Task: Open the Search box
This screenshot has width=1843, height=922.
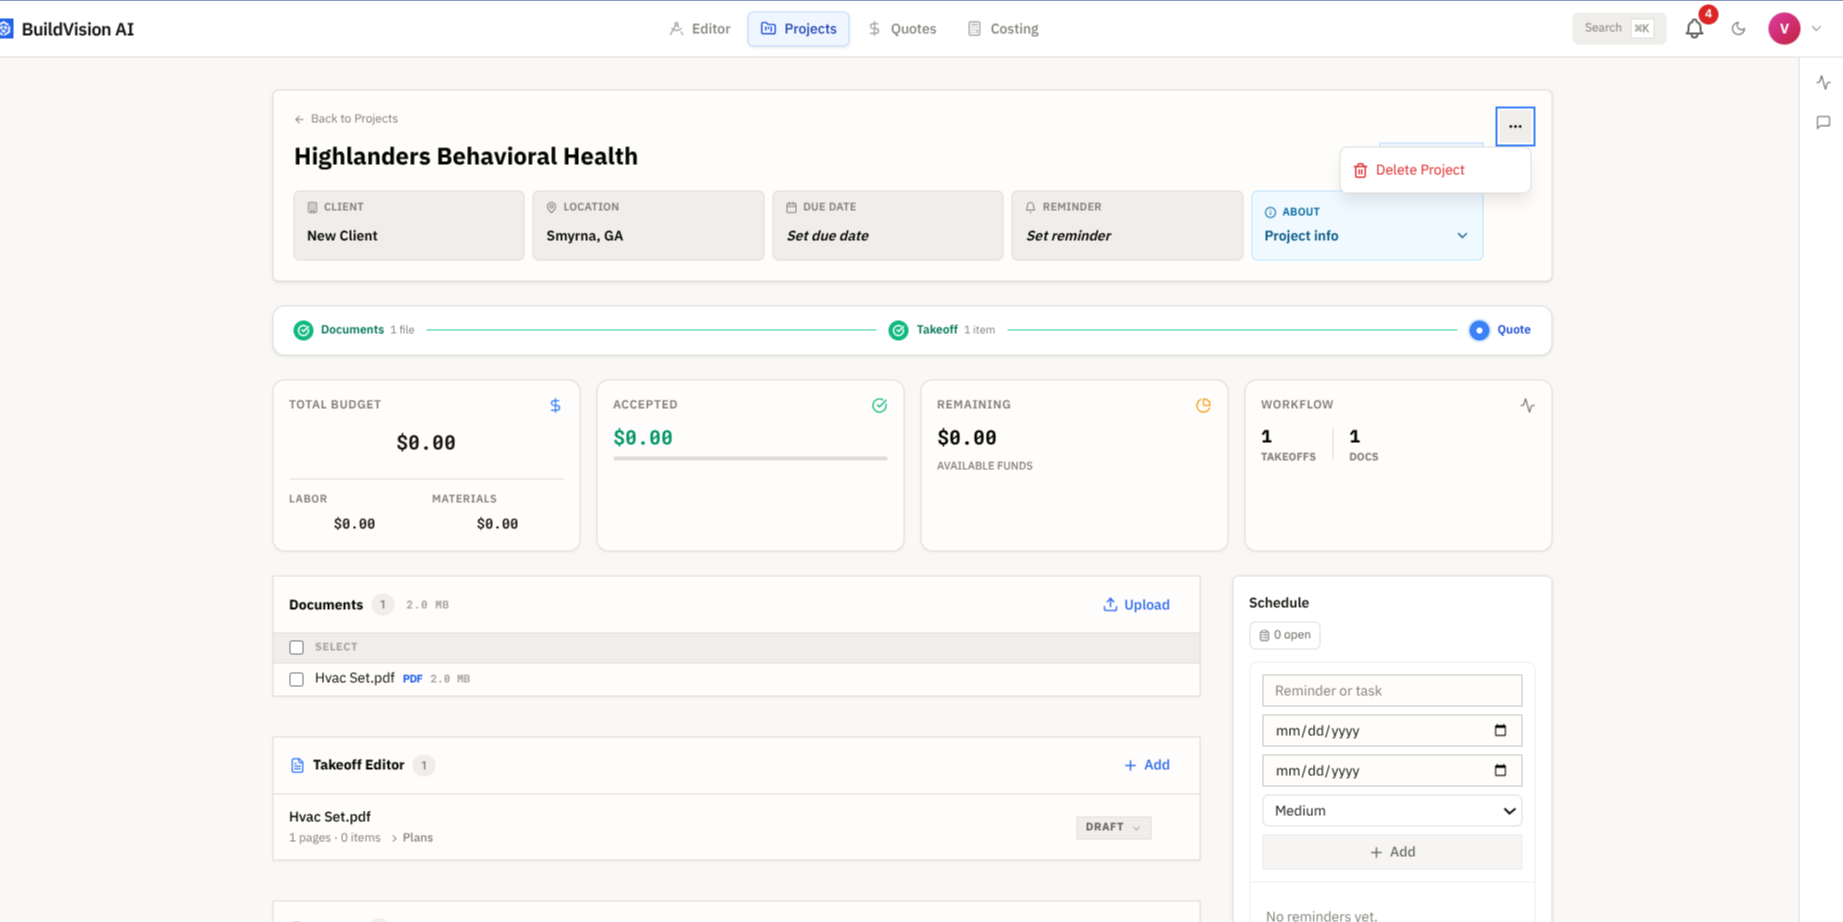Action: [x=1619, y=28]
